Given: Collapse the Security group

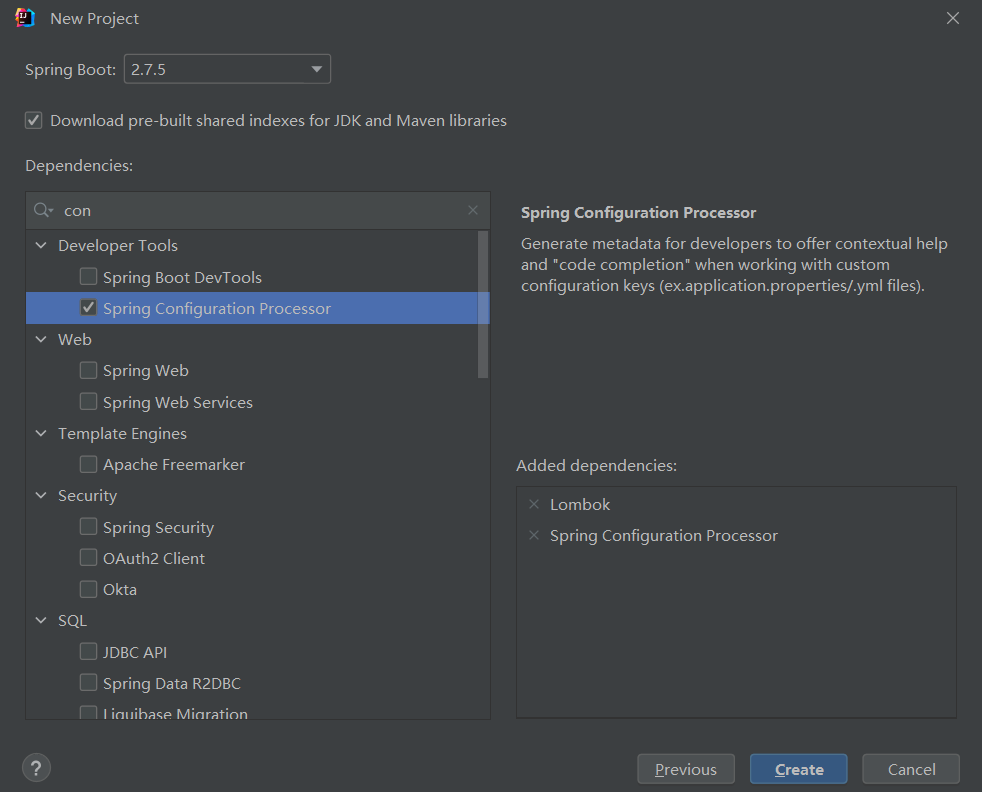Looking at the screenshot, I should (41, 495).
